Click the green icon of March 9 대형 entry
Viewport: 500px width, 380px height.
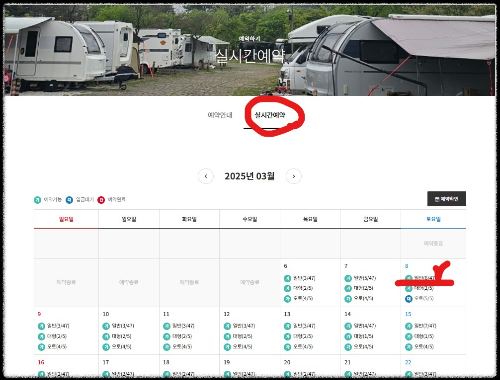(41, 336)
